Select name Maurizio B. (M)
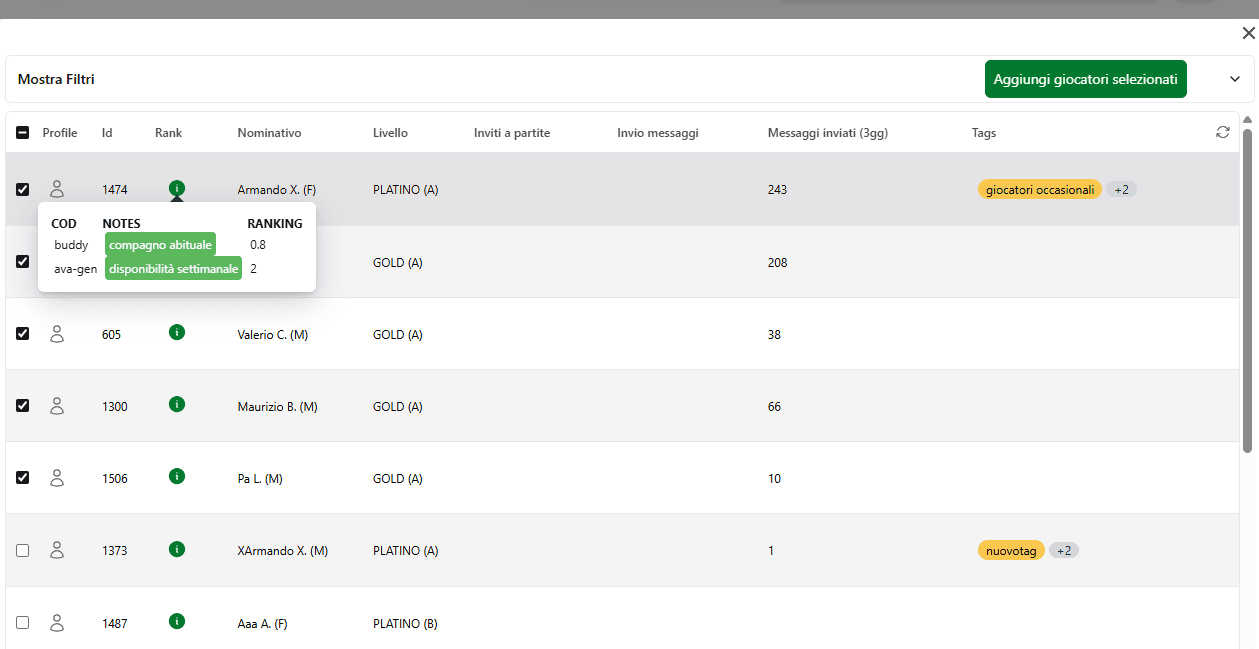This screenshot has width=1259, height=649. [x=277, y=407]
